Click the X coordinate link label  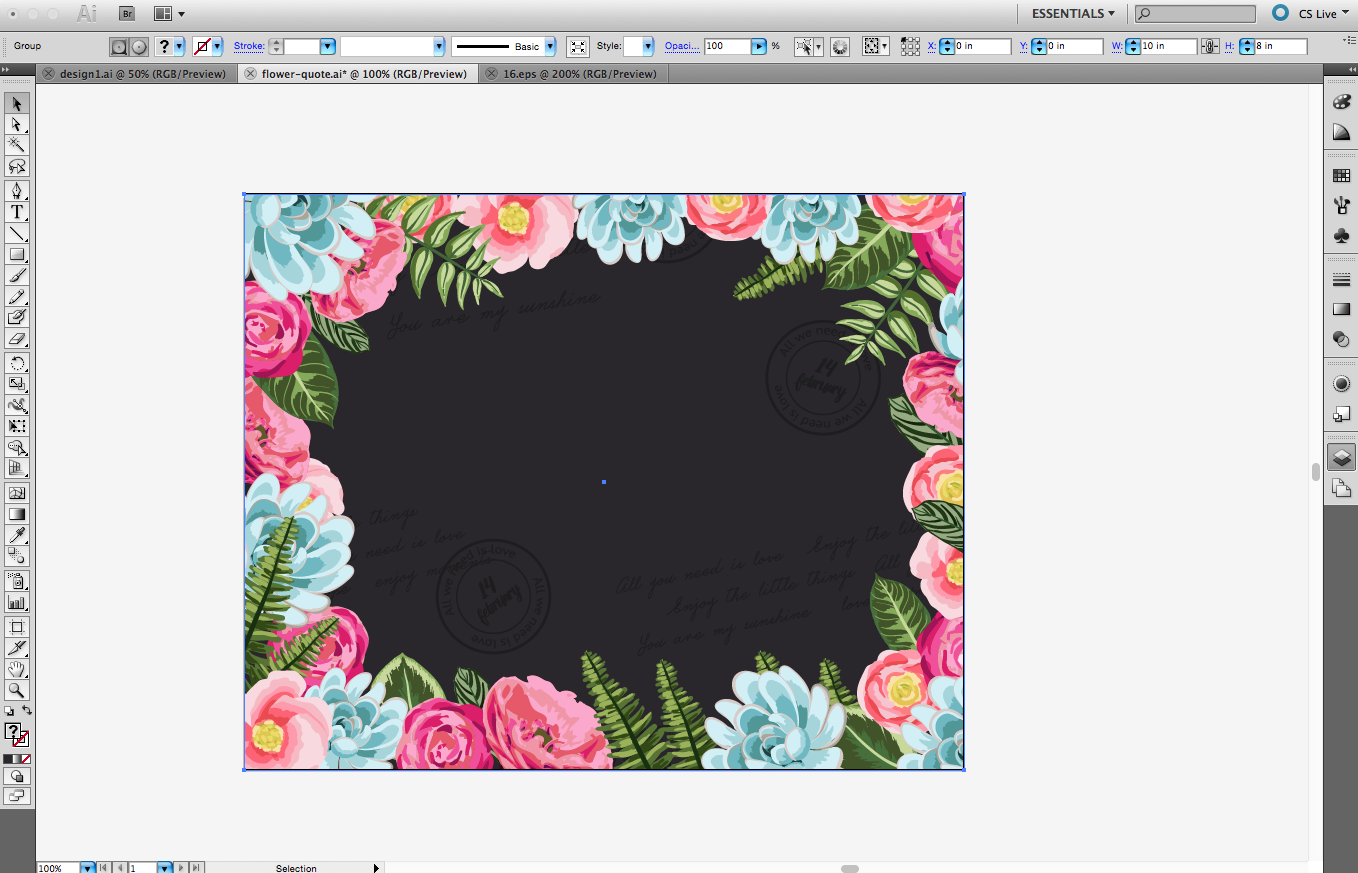pyautogui.click(x=932, y=47)
